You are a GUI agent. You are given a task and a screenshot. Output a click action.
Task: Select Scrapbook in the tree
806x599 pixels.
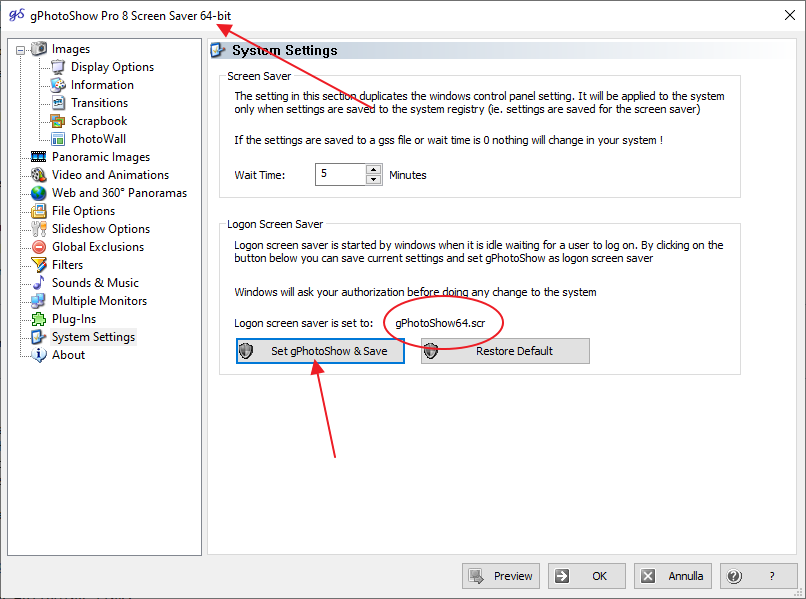coord(99,121)
